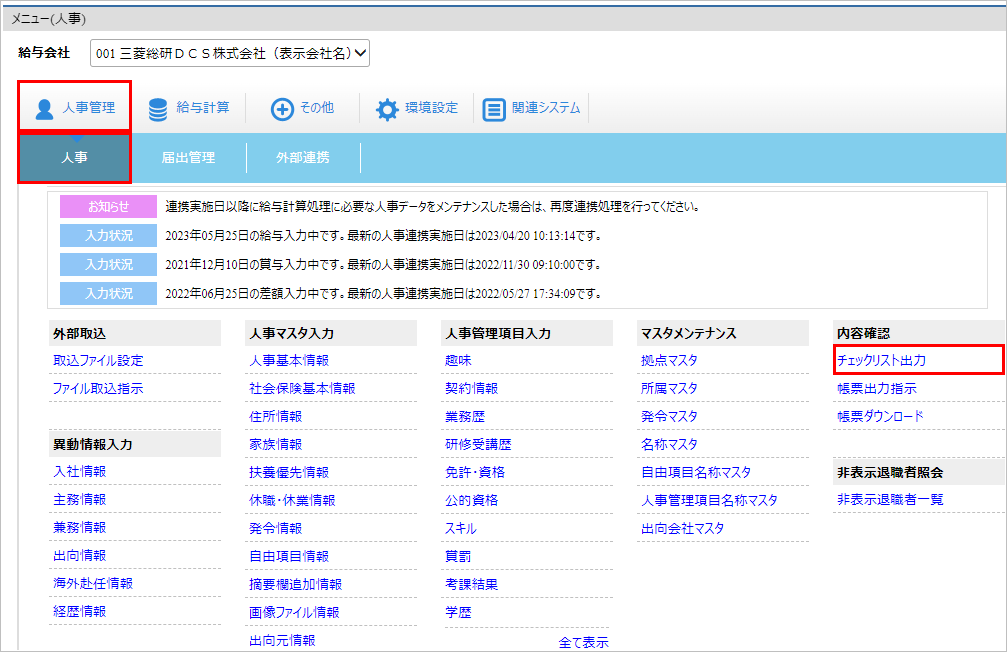Click 入力状況 label for 2022年06月25日 差額

click(x=109, y=293)
